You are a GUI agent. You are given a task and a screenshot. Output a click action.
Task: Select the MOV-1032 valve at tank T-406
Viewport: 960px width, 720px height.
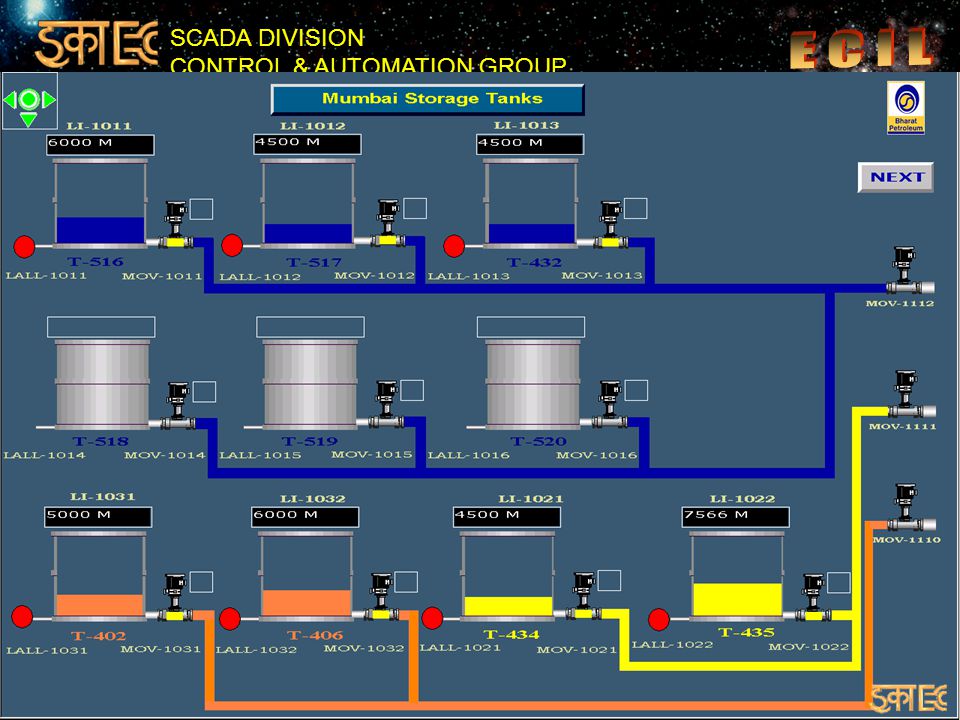(382, 596)
